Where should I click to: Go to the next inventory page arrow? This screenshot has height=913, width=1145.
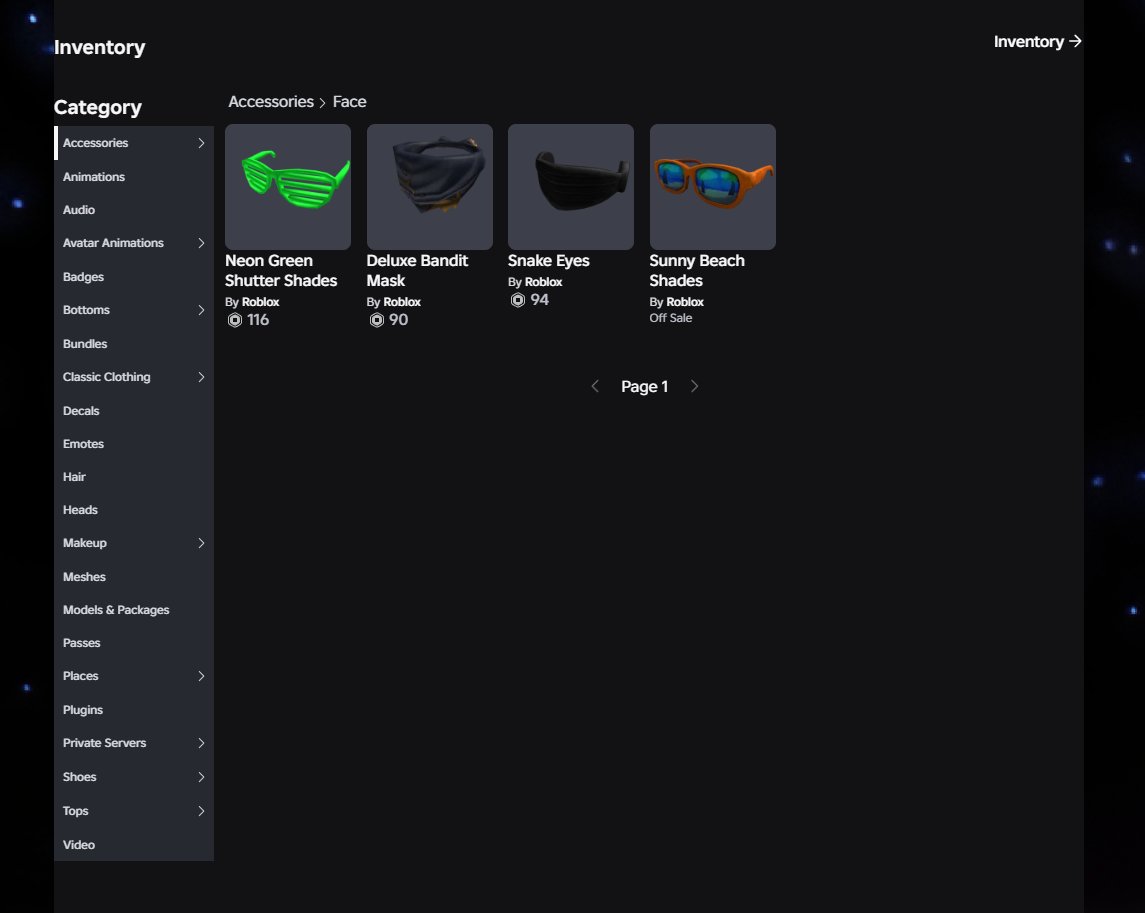[694, 386]
